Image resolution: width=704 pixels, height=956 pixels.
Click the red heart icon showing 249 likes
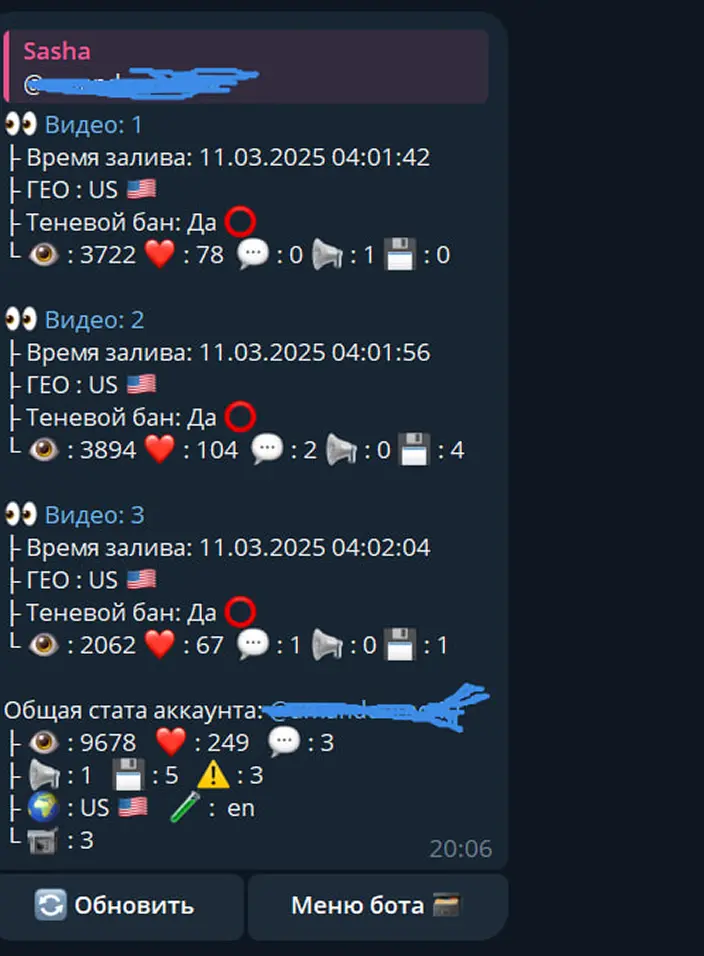point(171,742)
